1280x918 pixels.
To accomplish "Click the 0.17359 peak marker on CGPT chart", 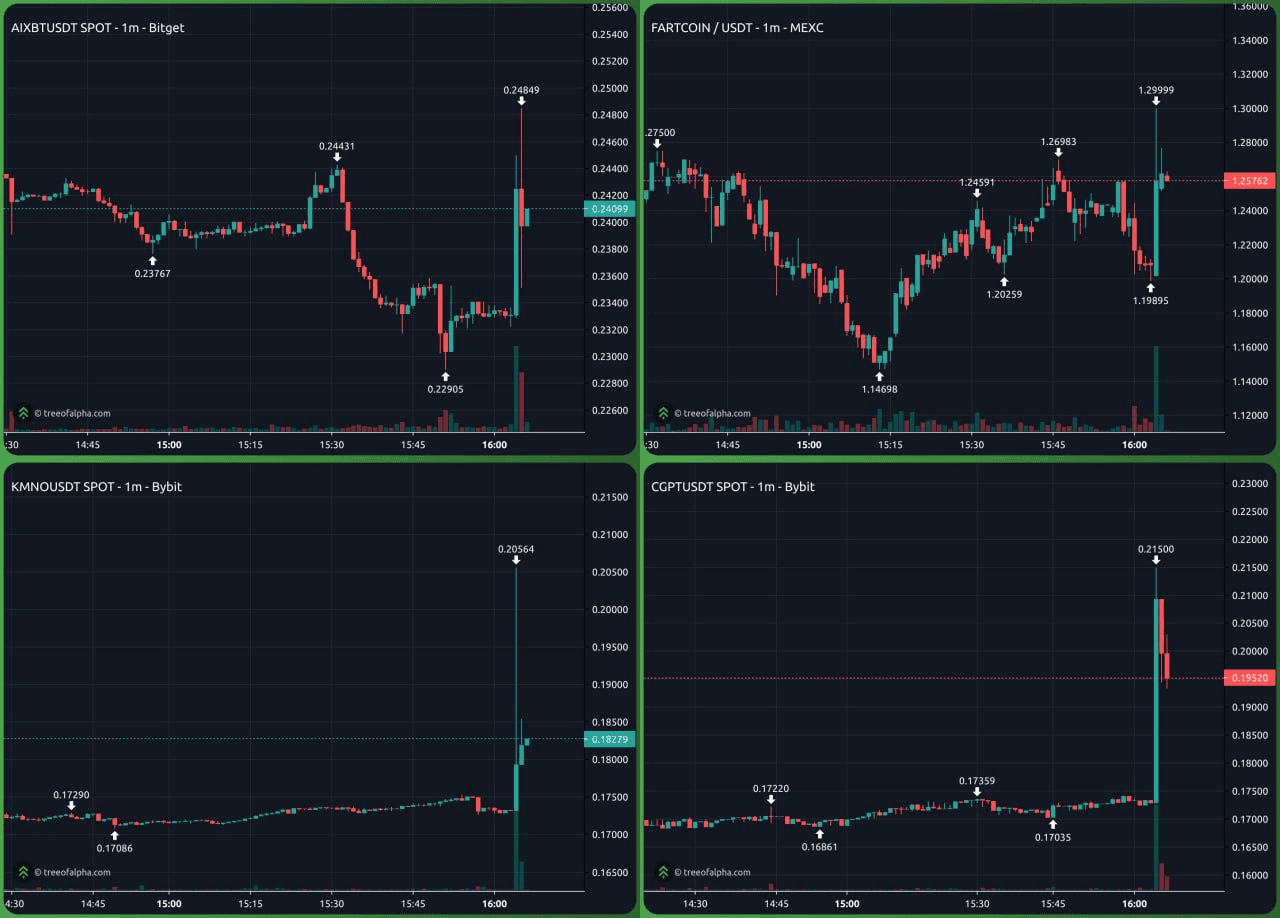I will [x=977, y=781].
